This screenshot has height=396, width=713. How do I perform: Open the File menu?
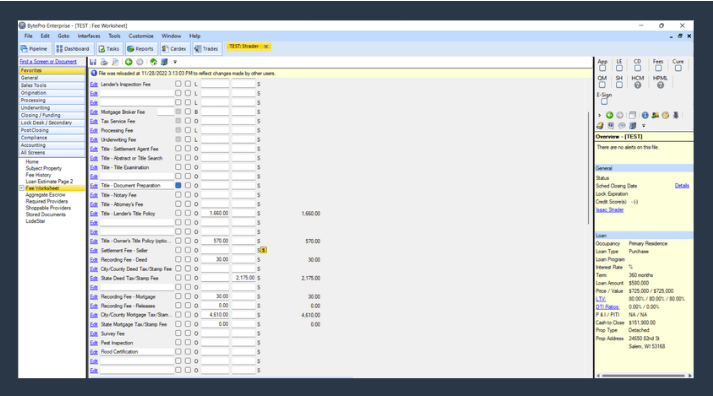[x=28, y=36]
